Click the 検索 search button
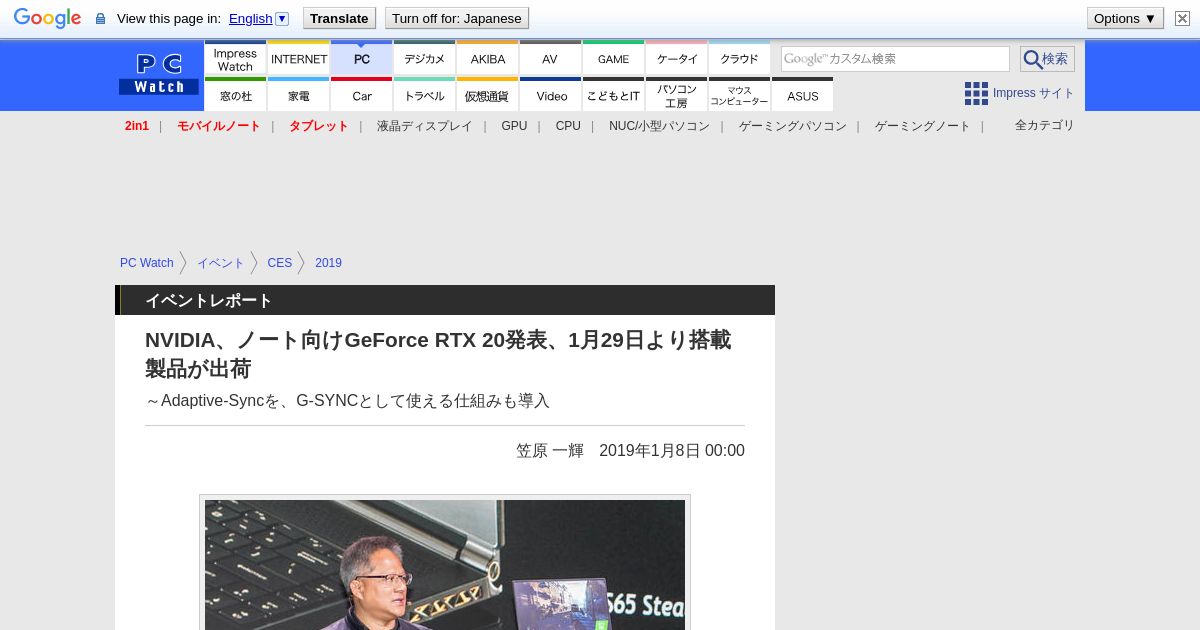 tap(1047, 59)
